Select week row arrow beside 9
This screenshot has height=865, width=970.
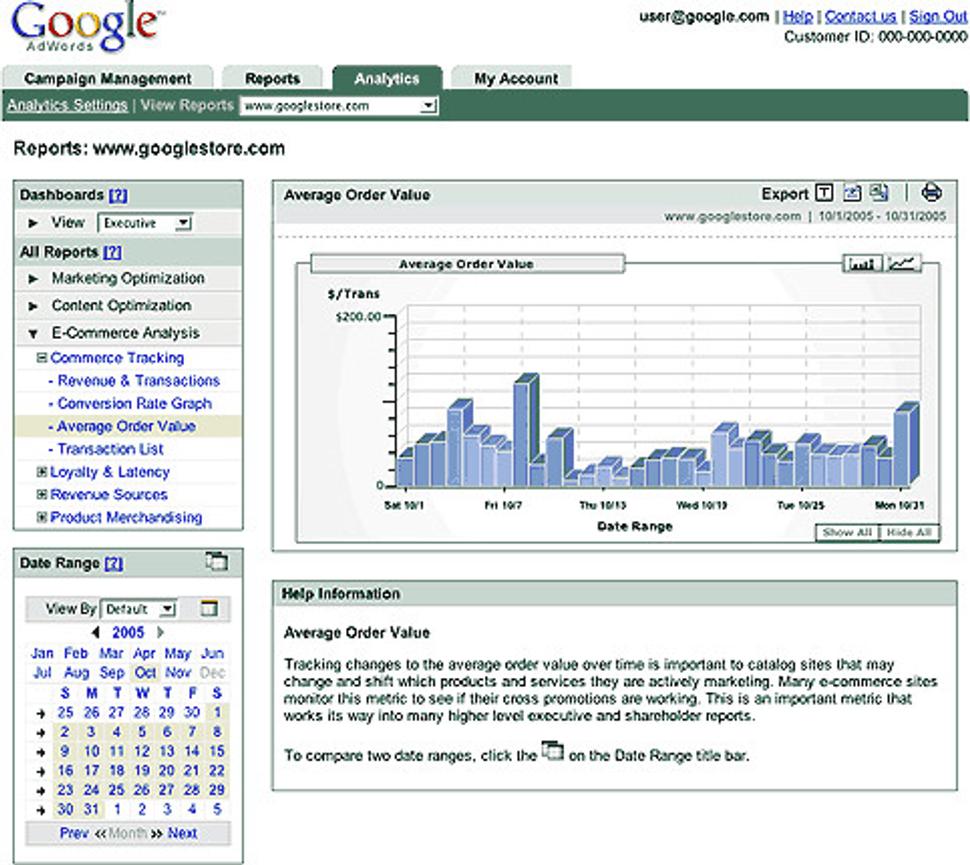click(41, 752)
